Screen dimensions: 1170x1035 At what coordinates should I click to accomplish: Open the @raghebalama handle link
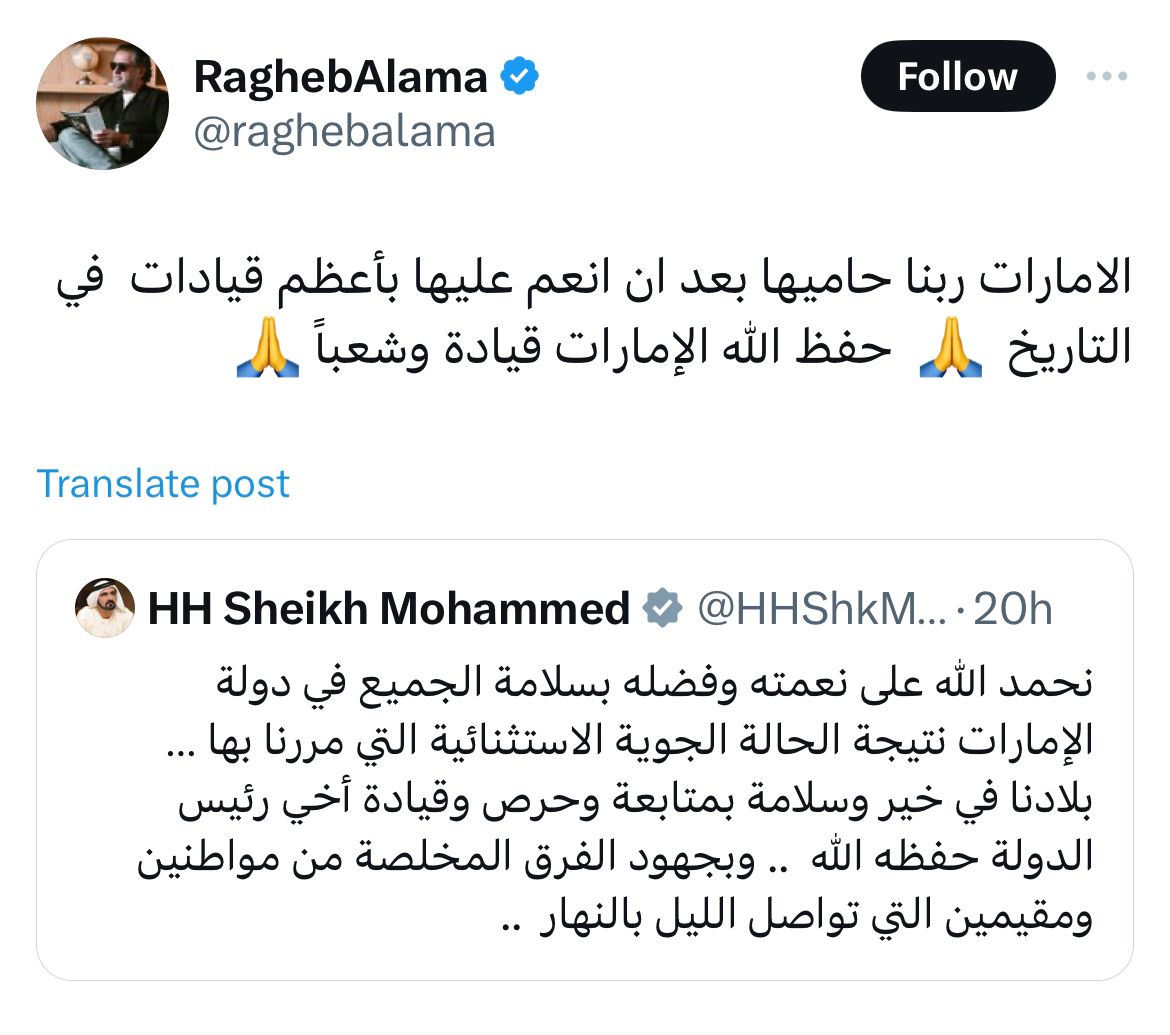(x=344, y=131)
